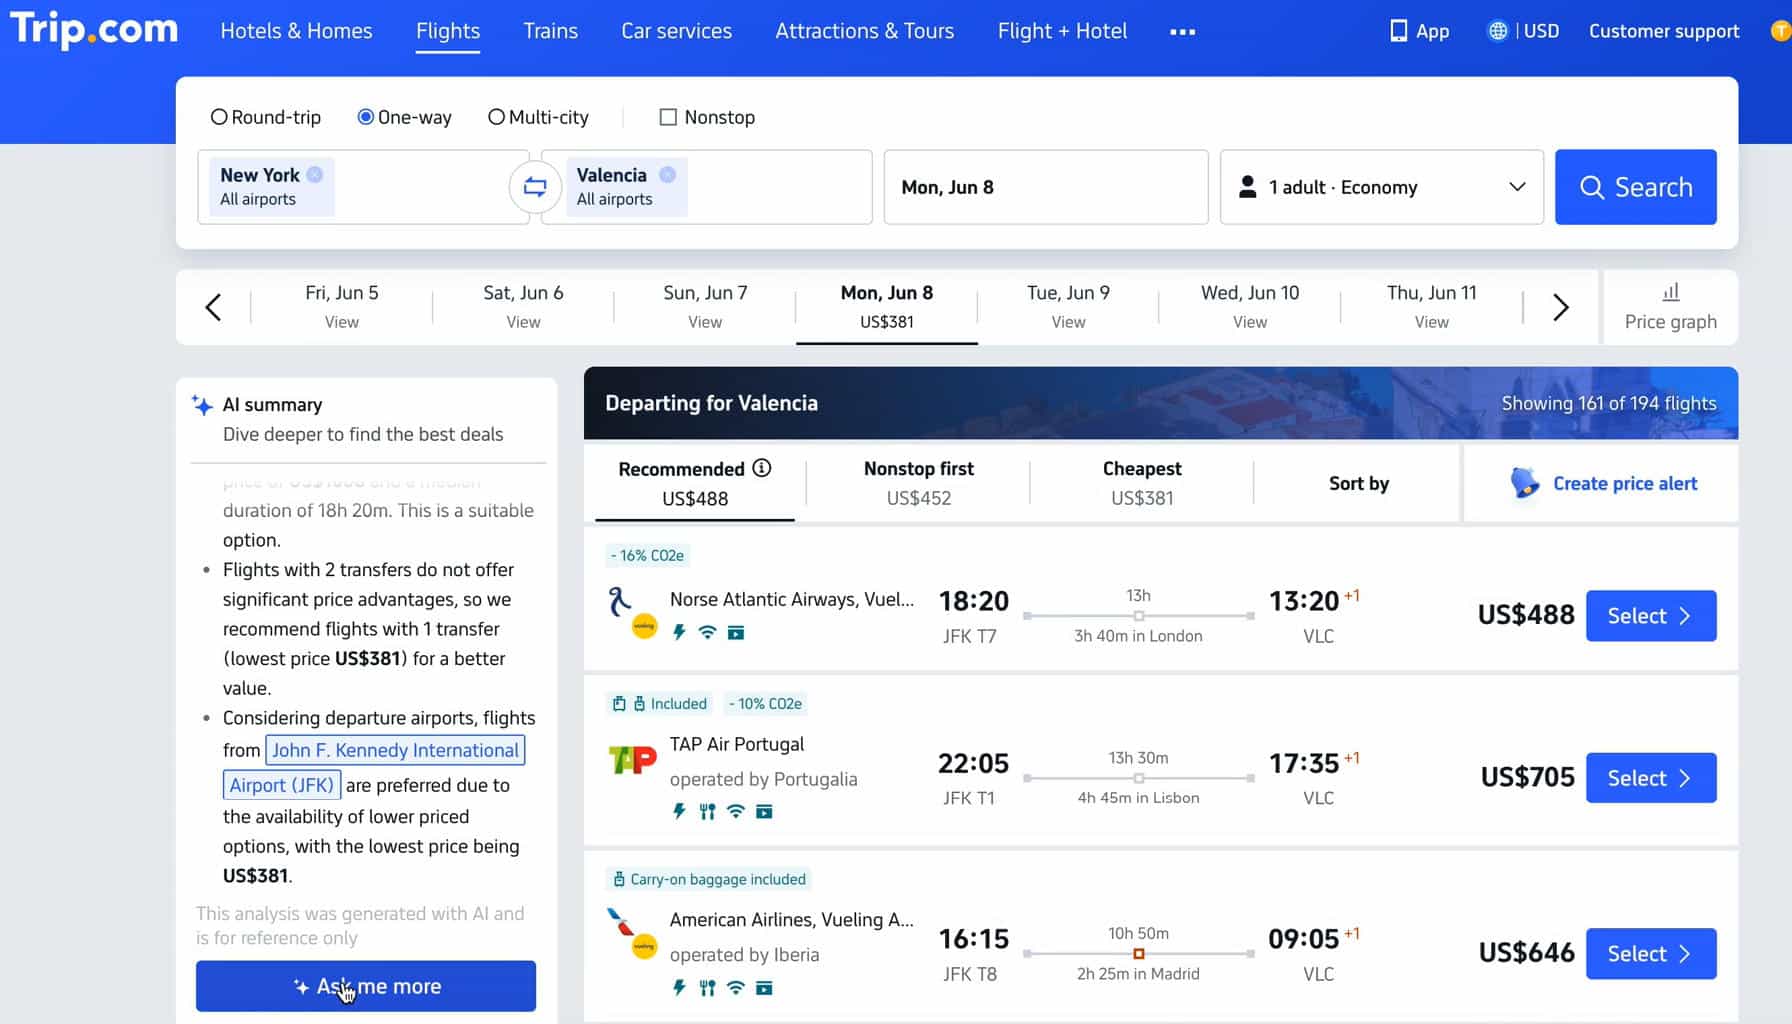Click power icon on American Airlines flight
The image size is (1792, 1024).
pos(679,988)
